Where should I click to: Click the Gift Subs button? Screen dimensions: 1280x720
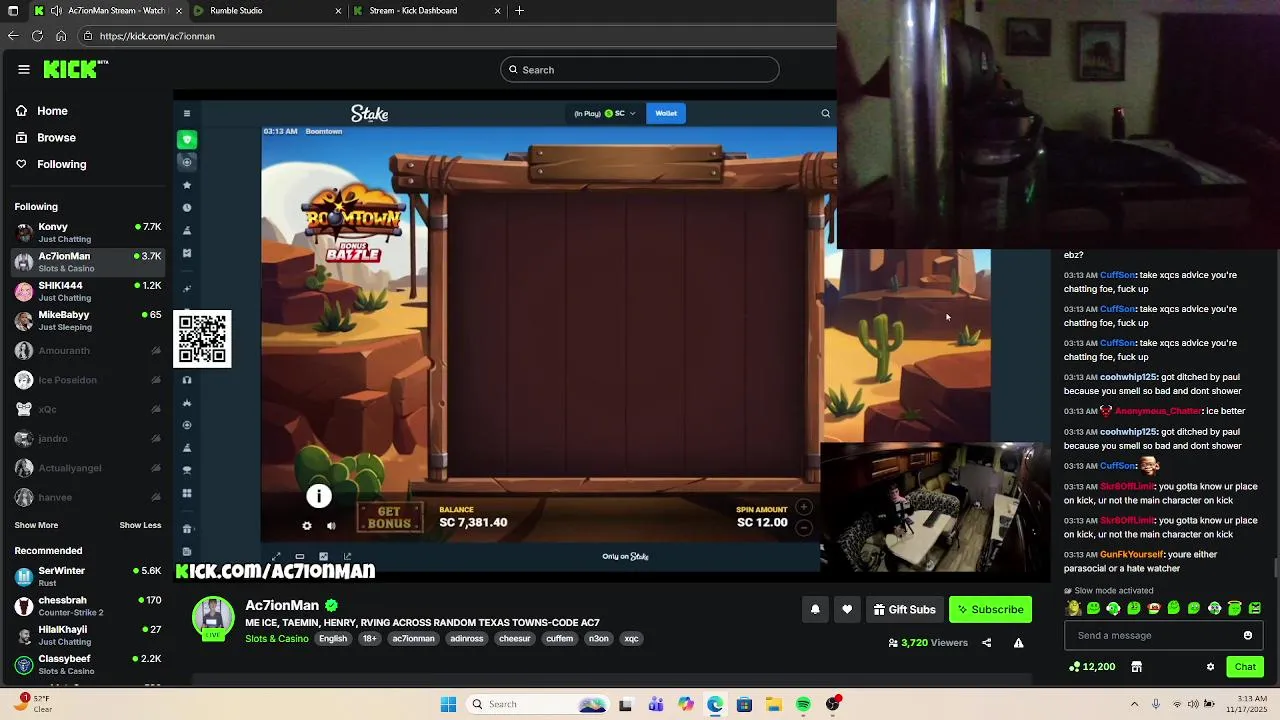[x=904, y=609]
